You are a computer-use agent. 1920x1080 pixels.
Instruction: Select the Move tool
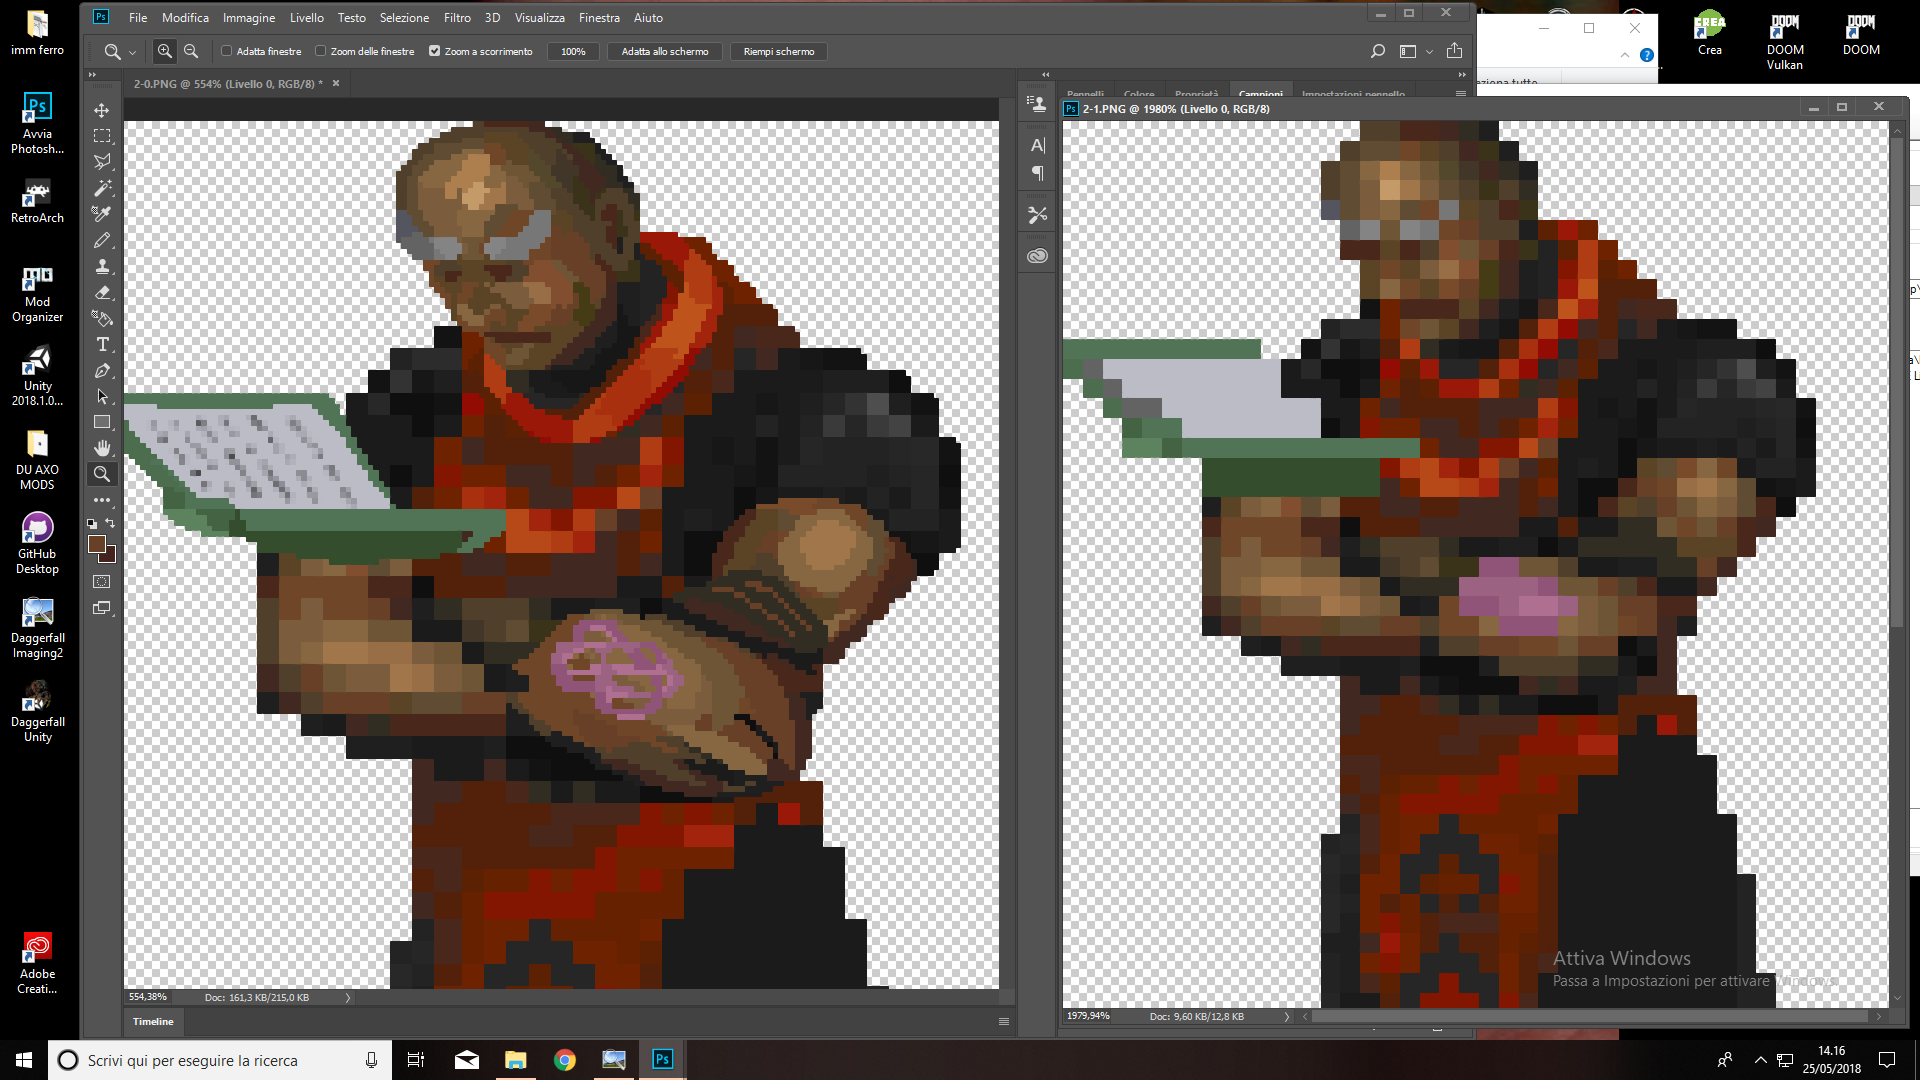tap(102, 110)
